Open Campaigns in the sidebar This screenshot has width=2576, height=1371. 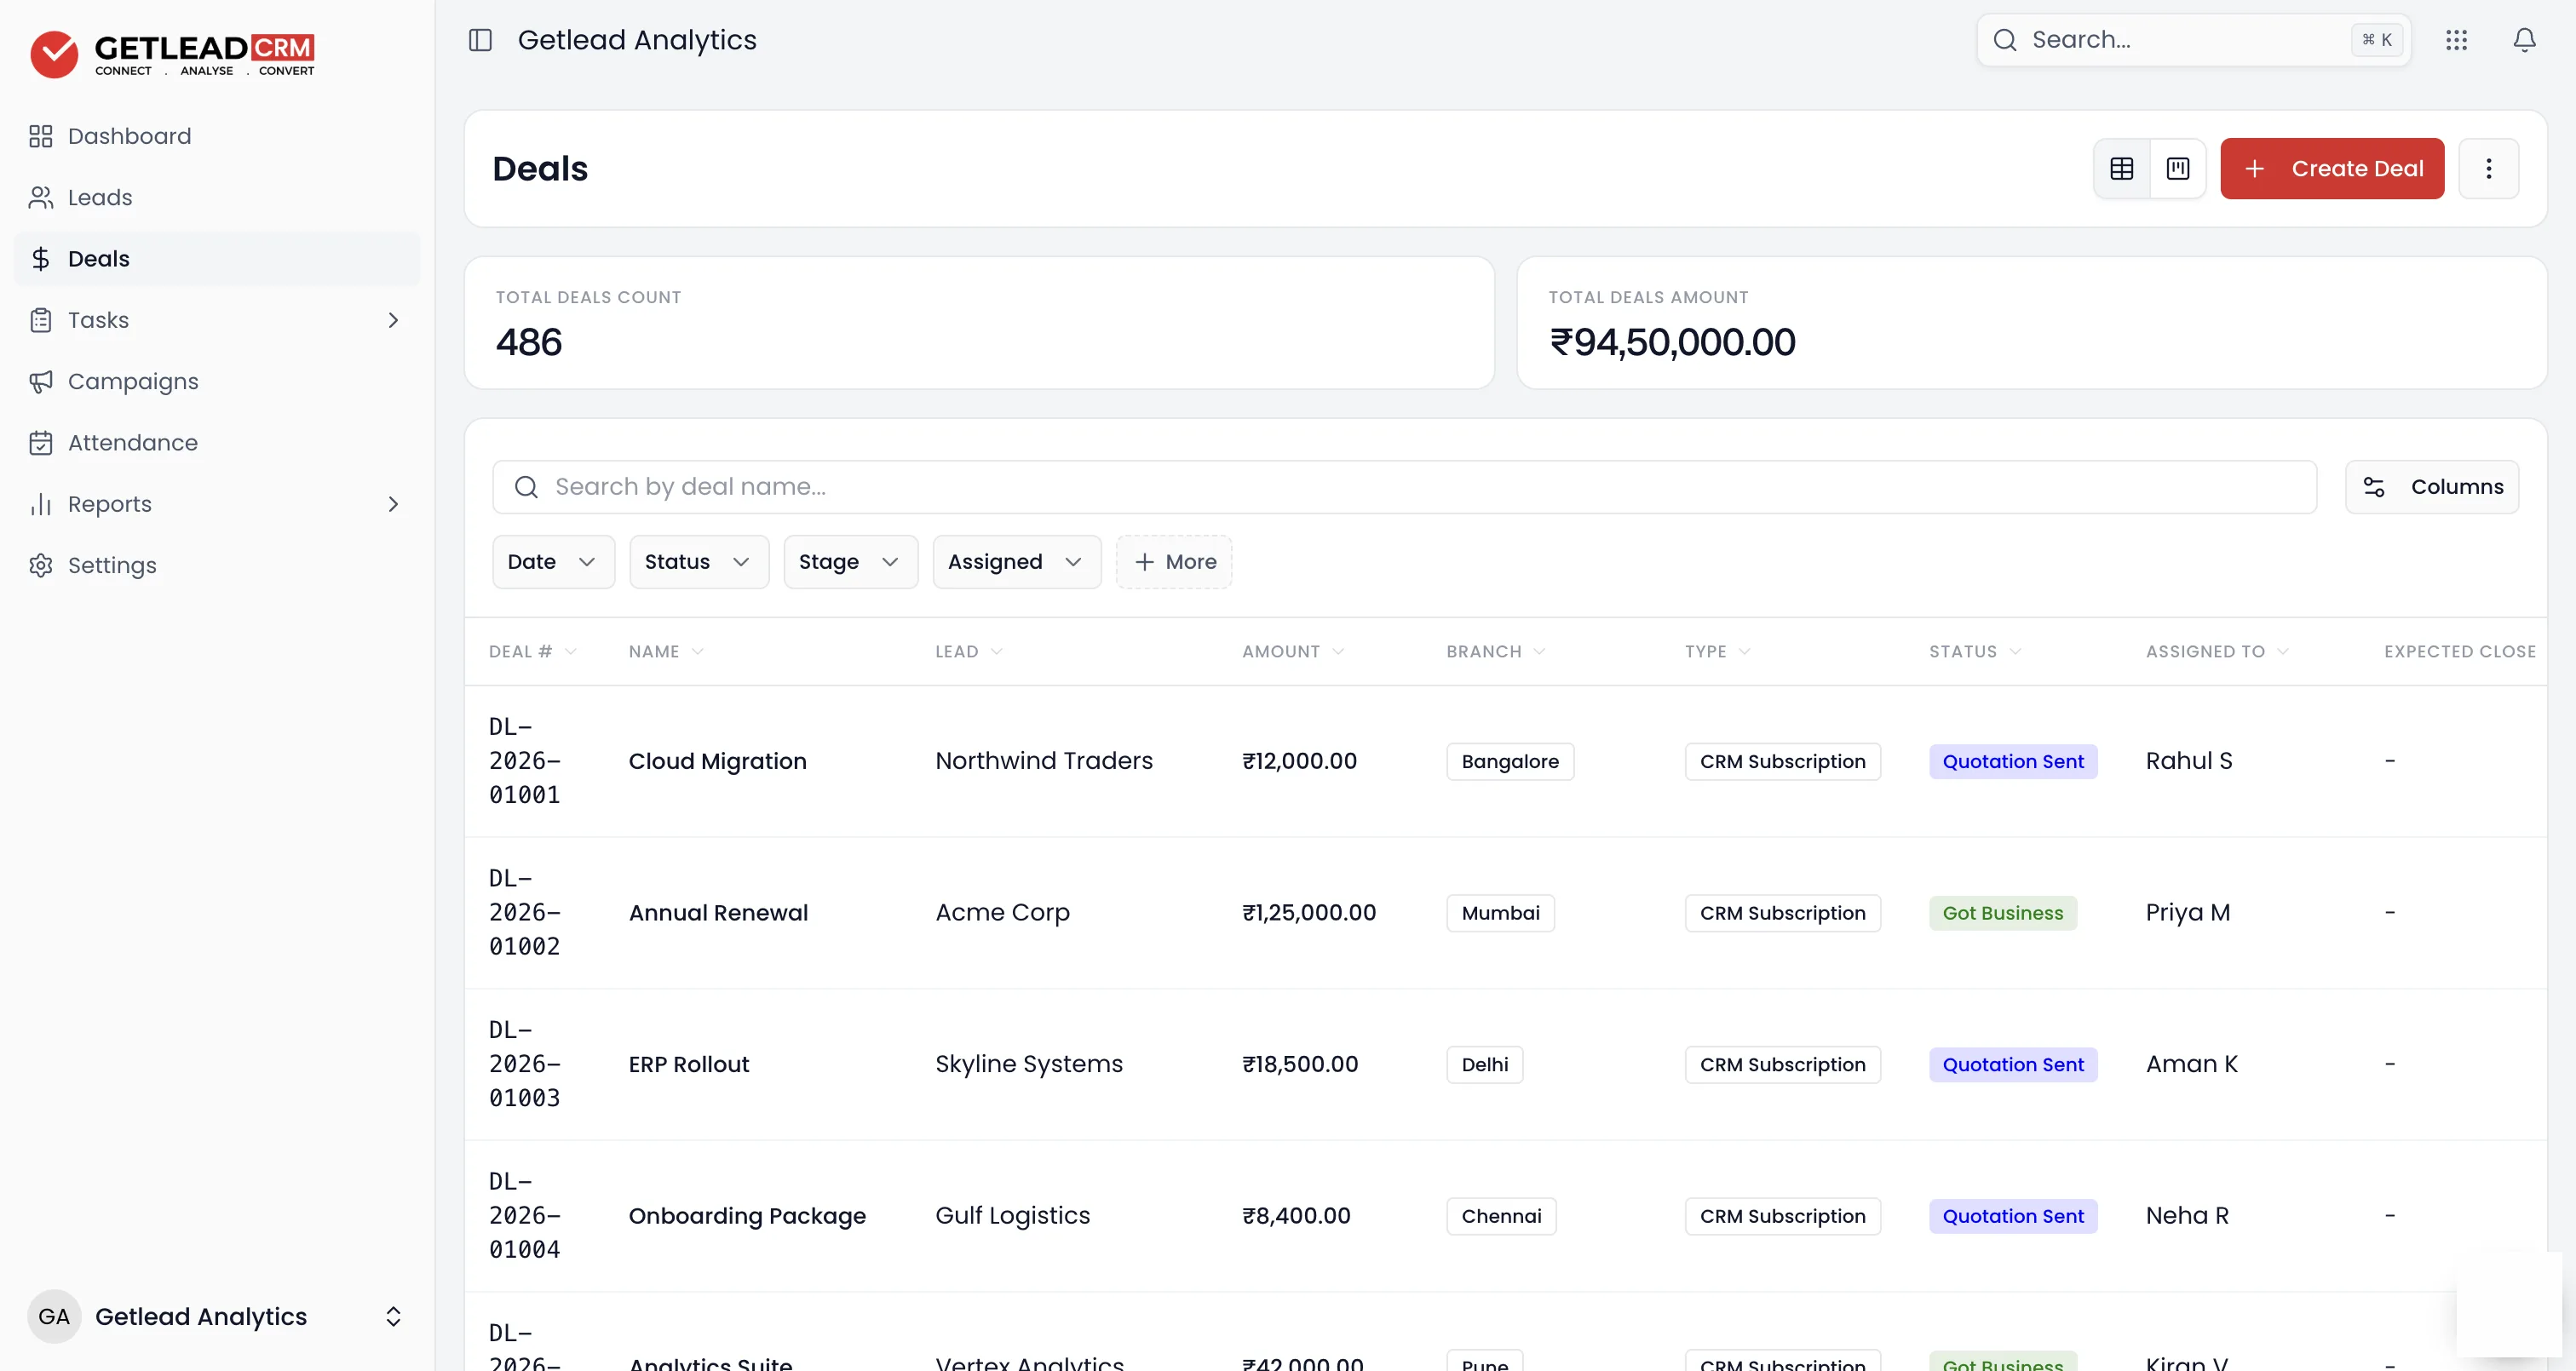click(x=217, y=381)
